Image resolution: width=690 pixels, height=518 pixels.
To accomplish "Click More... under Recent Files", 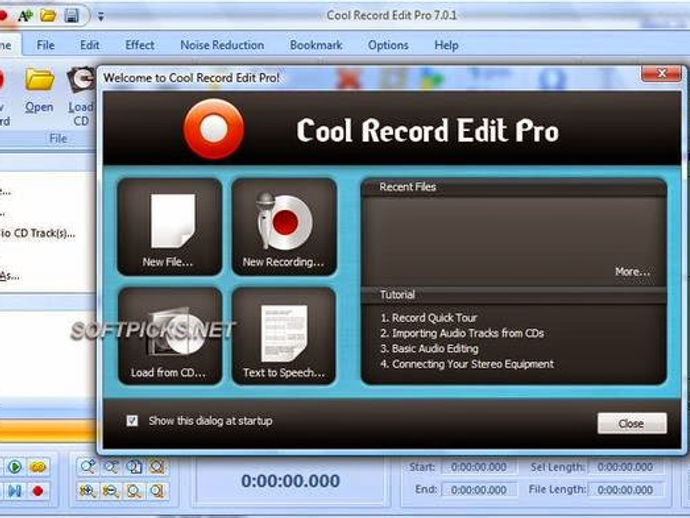I will 632,272.
